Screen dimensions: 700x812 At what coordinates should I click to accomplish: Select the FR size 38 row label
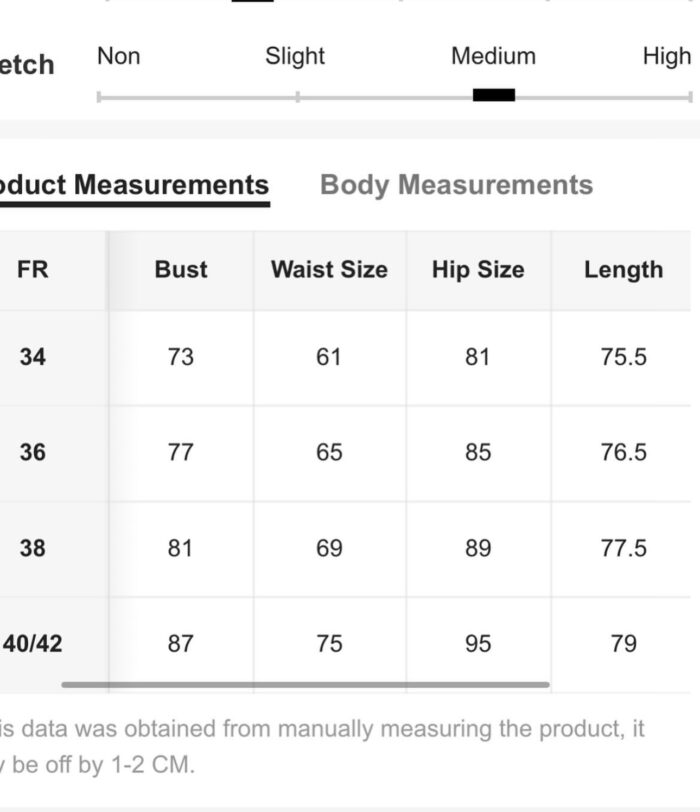33,548
